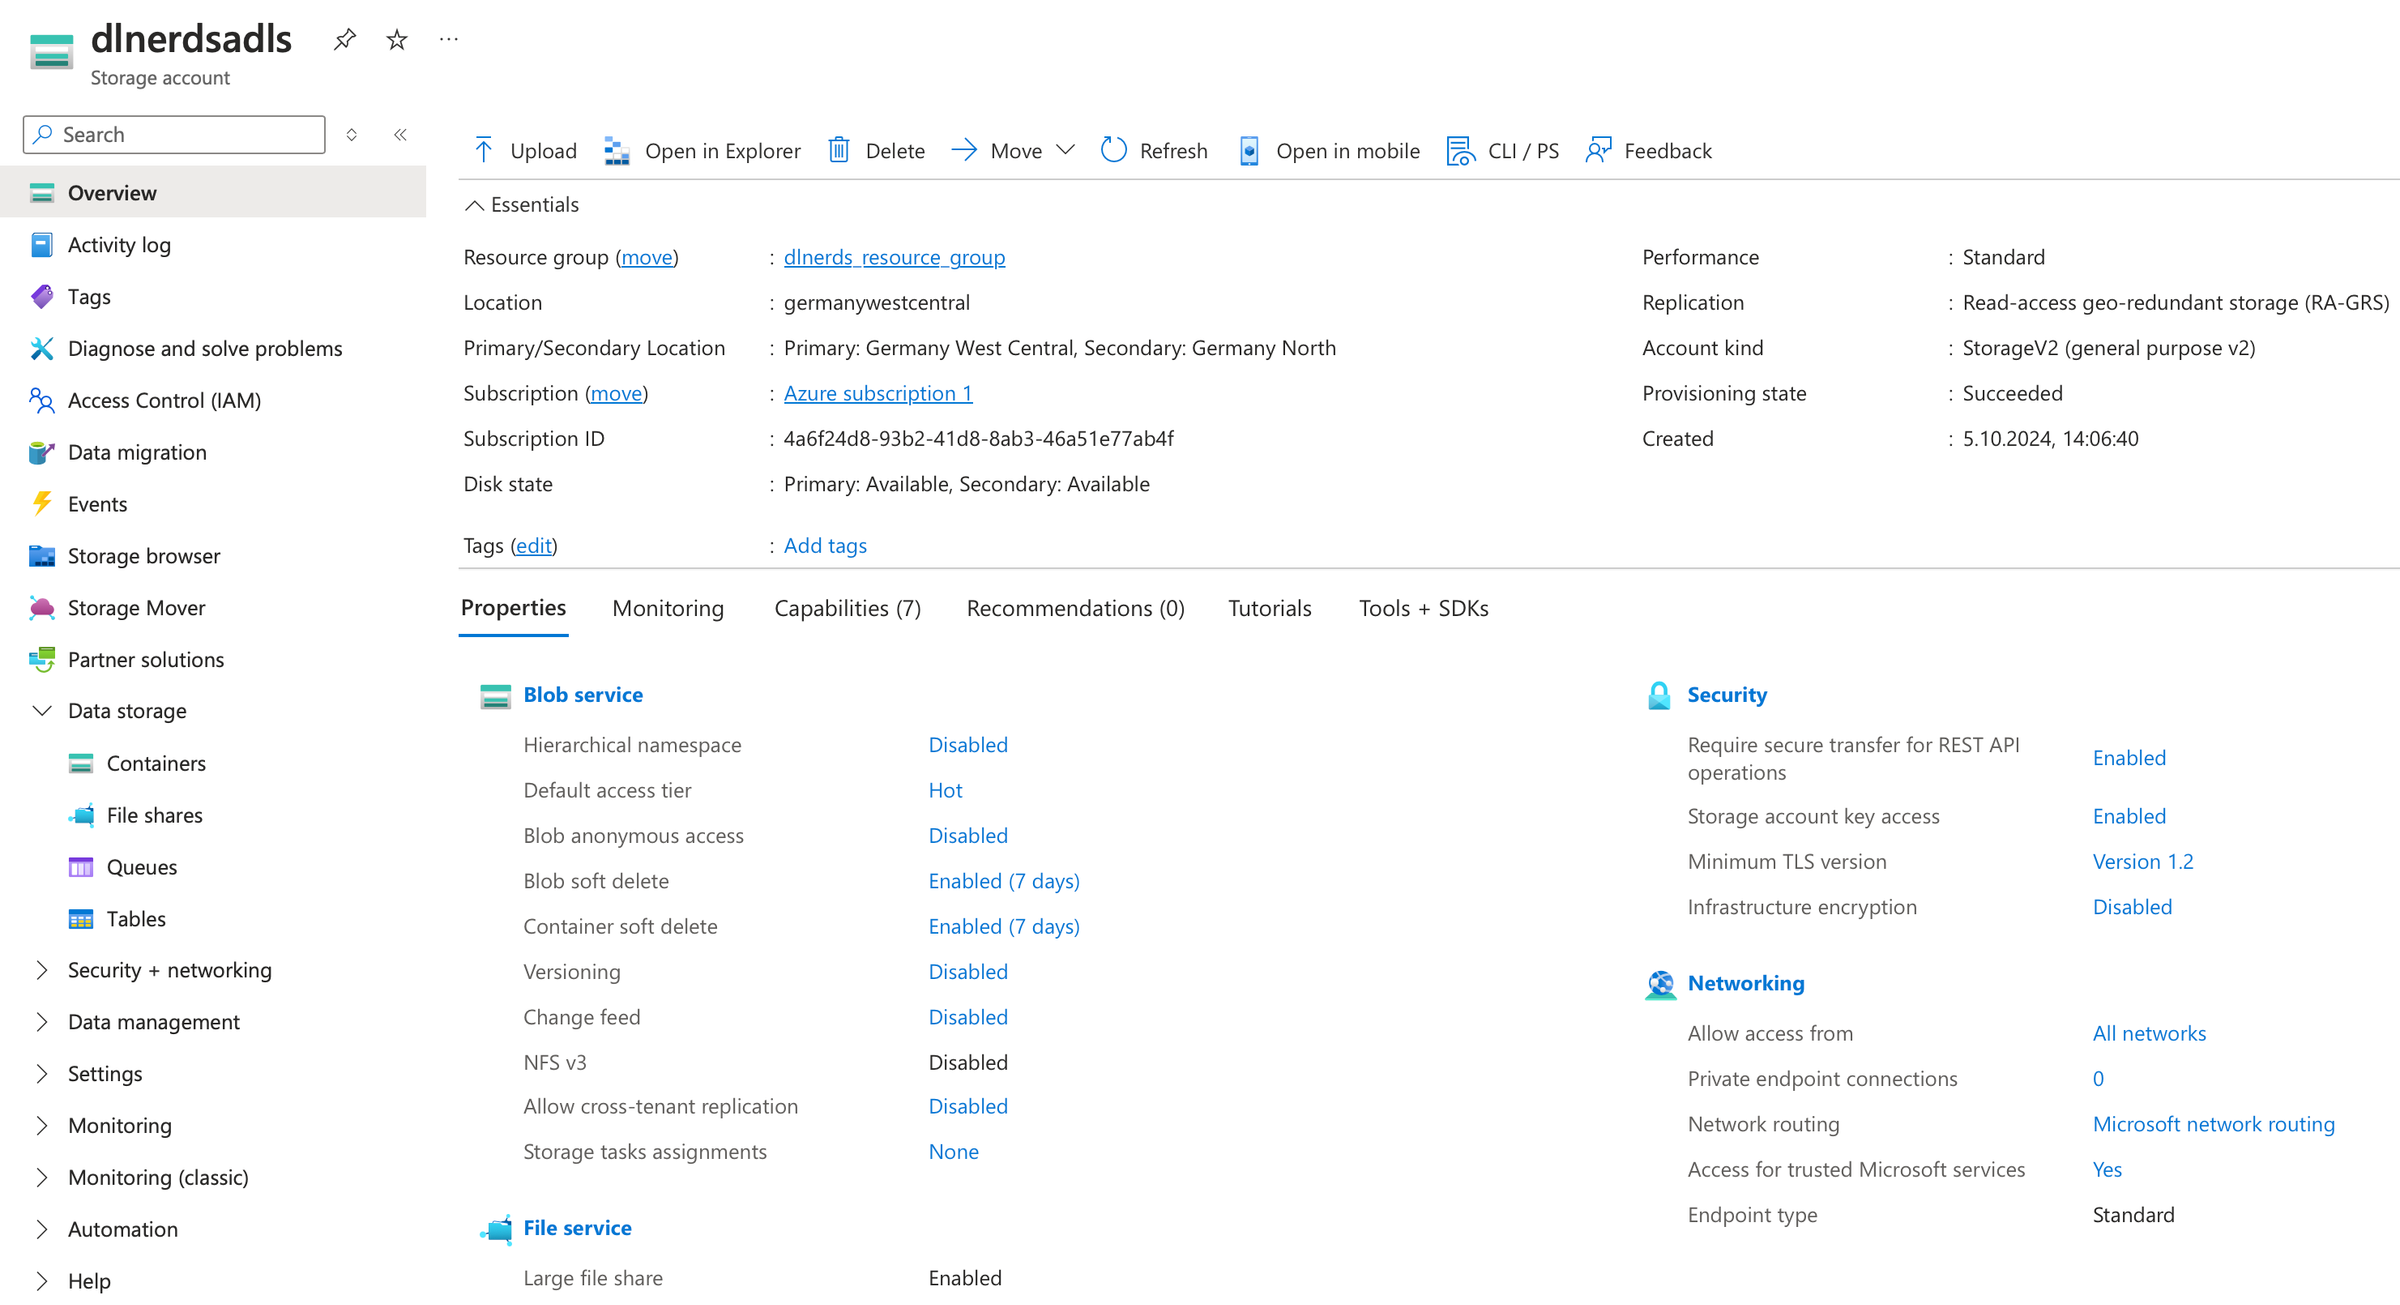Viewport: 2400px width, 1305px height.
Task: Open the Move dropdown chevron
Action: [1066, 150]
